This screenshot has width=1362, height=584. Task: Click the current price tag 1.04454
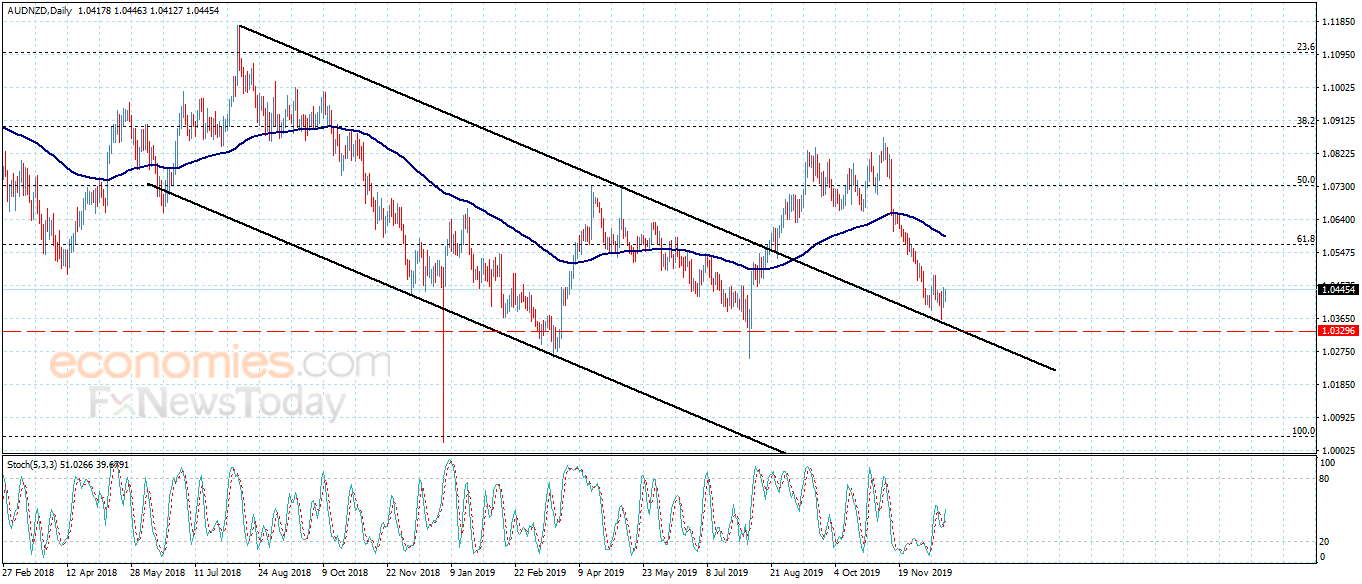(1337, 290)
